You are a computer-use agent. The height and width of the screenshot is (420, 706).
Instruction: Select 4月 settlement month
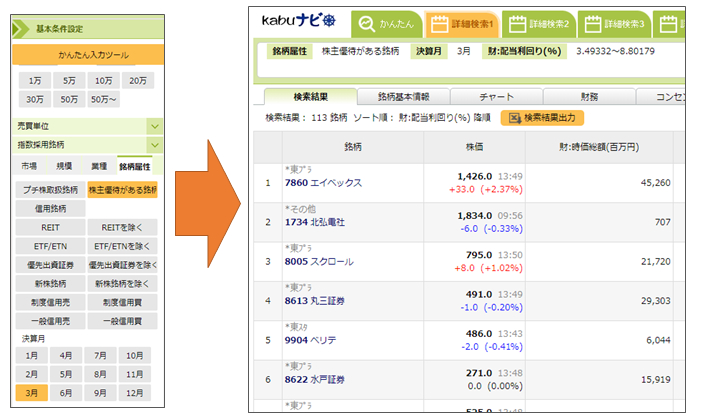coord(66,356)
